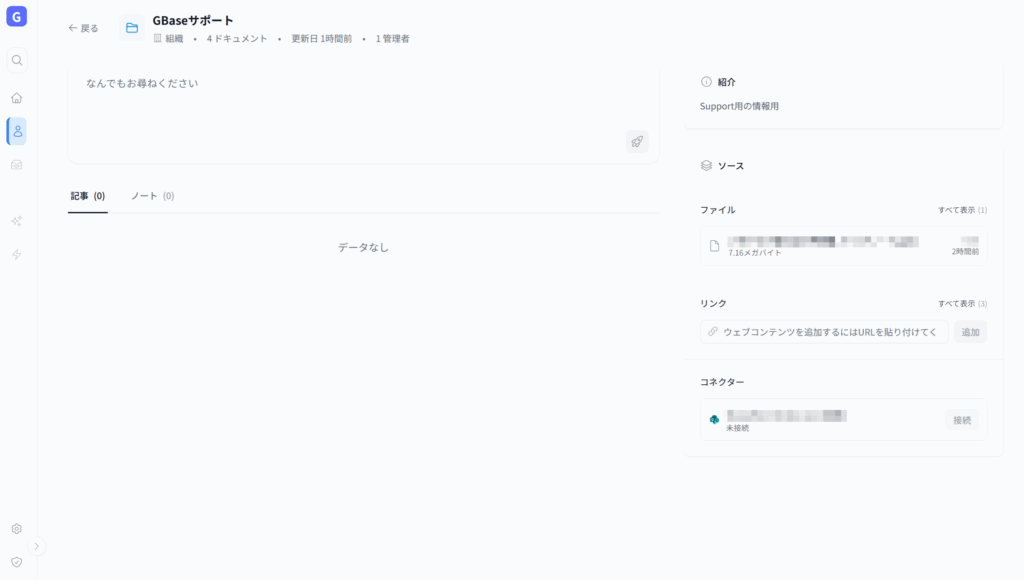Click the lightning bolt icon in sidebar
Viewport: 1024px width, 580px height.
tap(17, 255)
